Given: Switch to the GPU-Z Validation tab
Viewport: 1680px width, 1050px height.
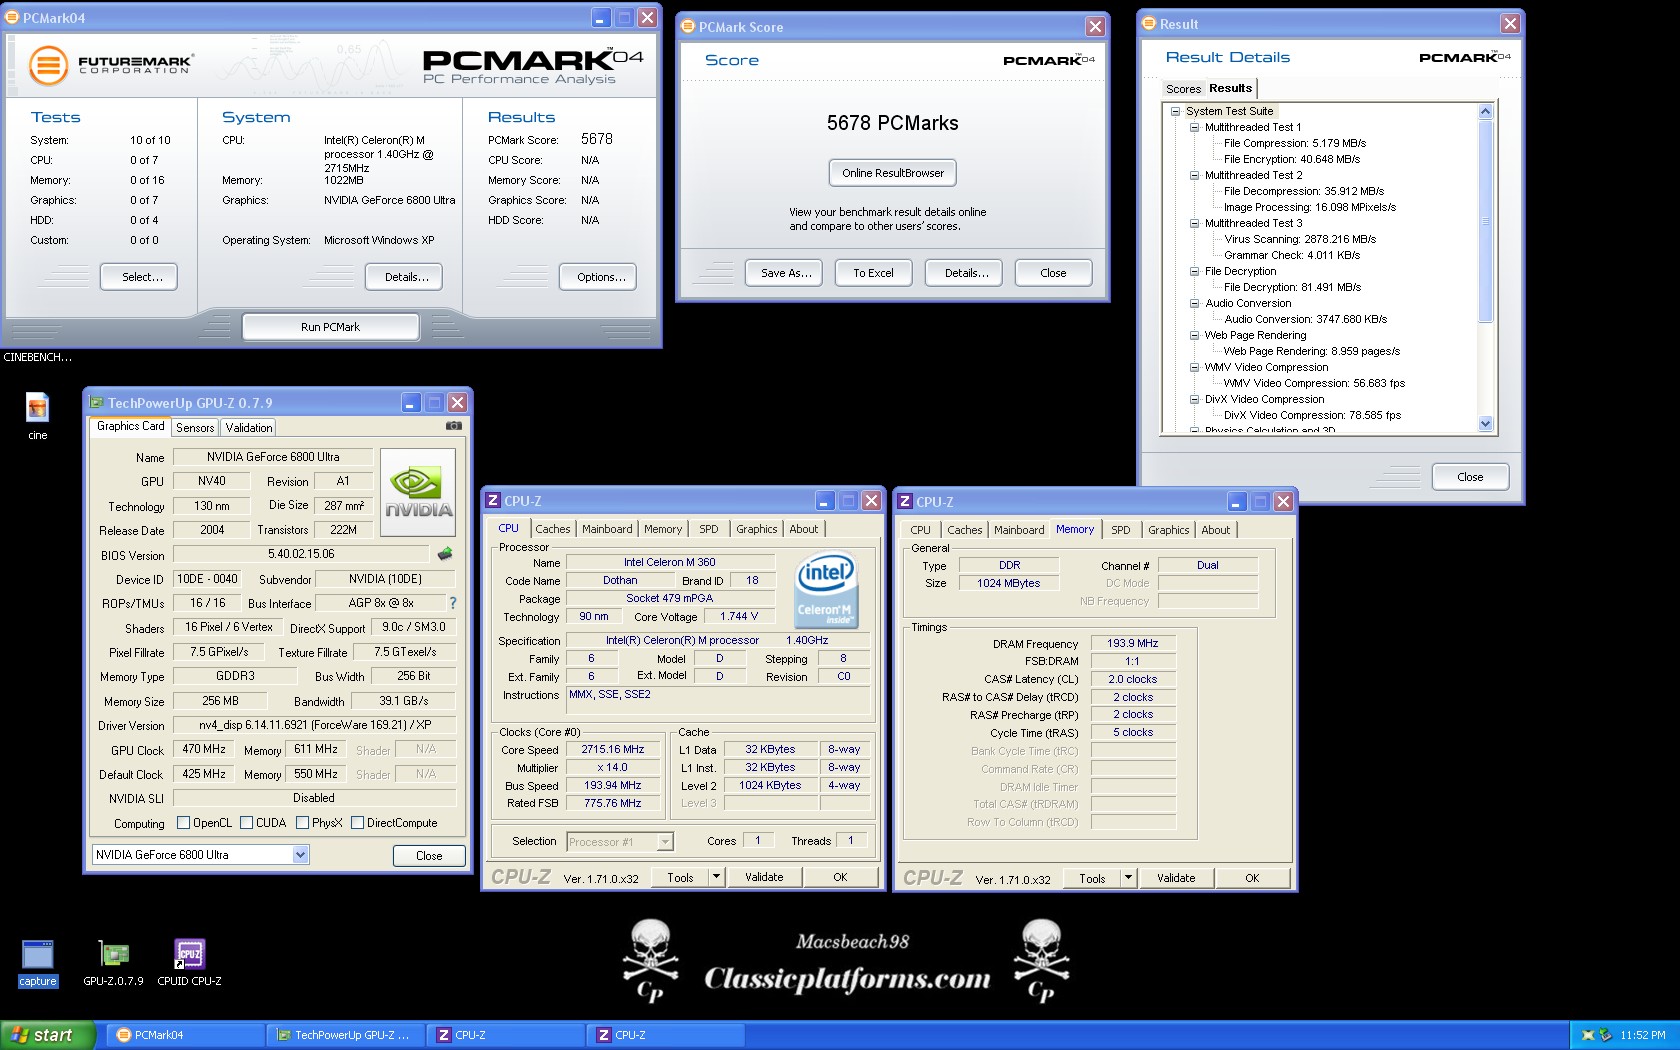Looking at the screenshot, I should 249,427.
